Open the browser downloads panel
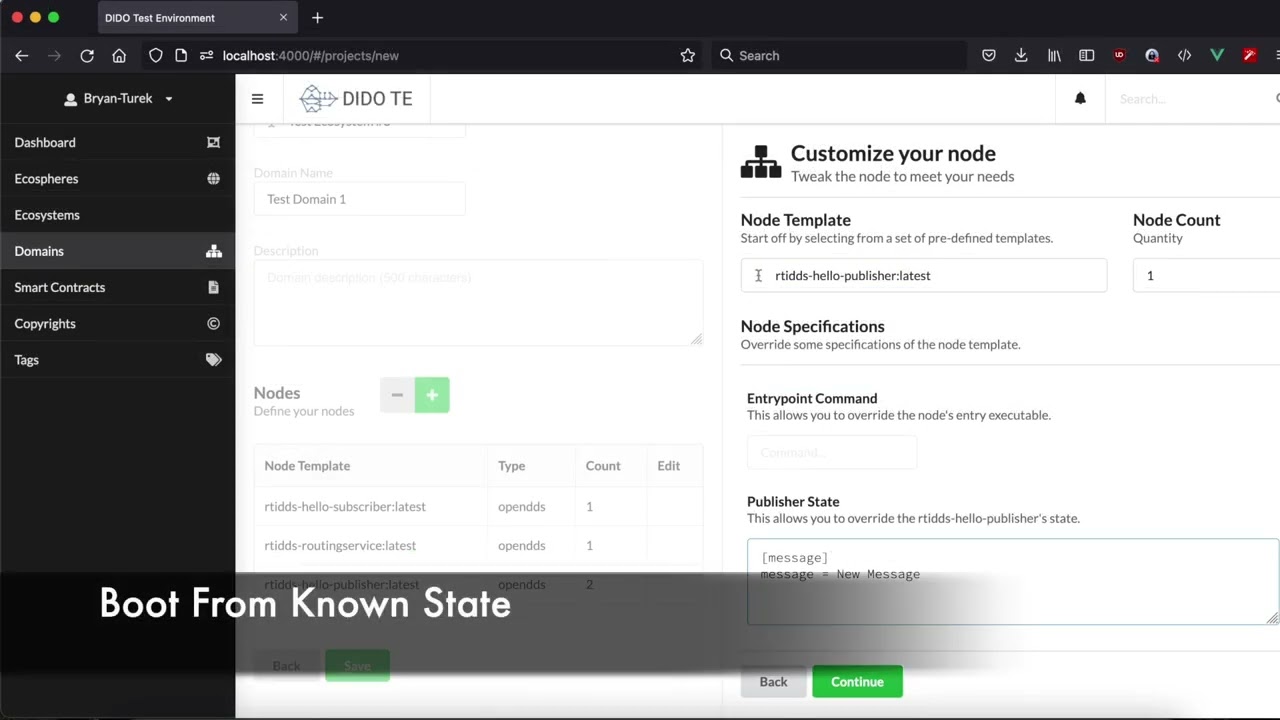 click(x=1021, y=56)
